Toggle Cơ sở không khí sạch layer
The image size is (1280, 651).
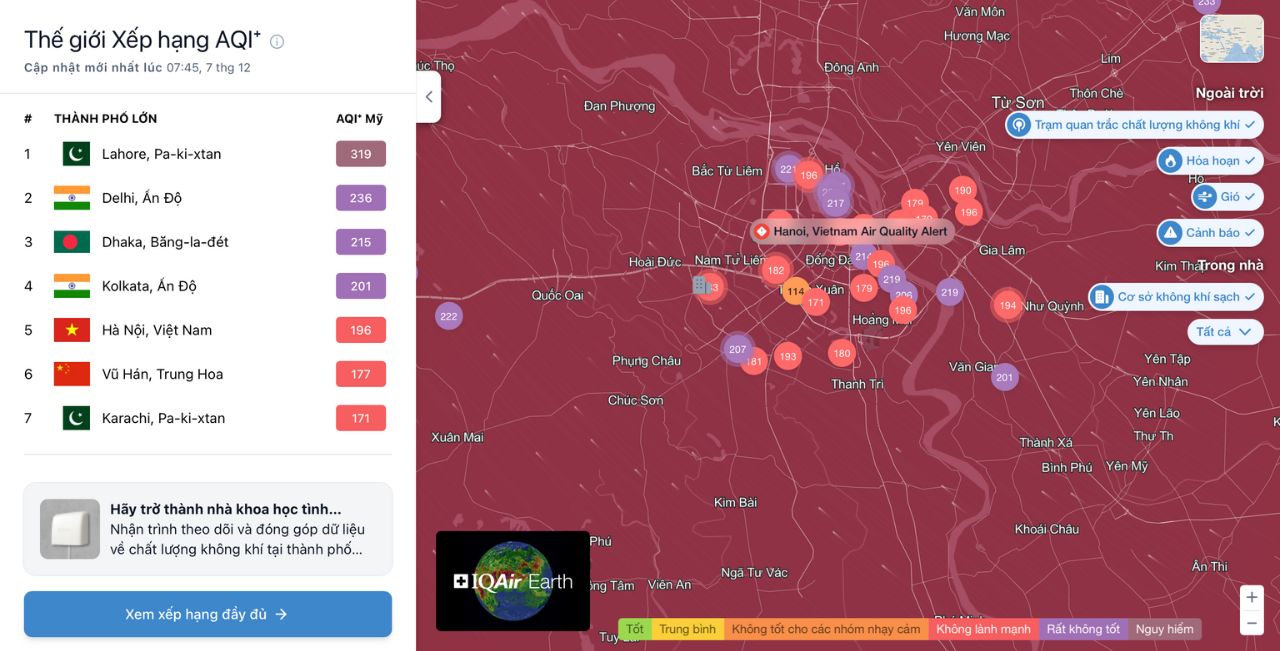(1175, 297)
